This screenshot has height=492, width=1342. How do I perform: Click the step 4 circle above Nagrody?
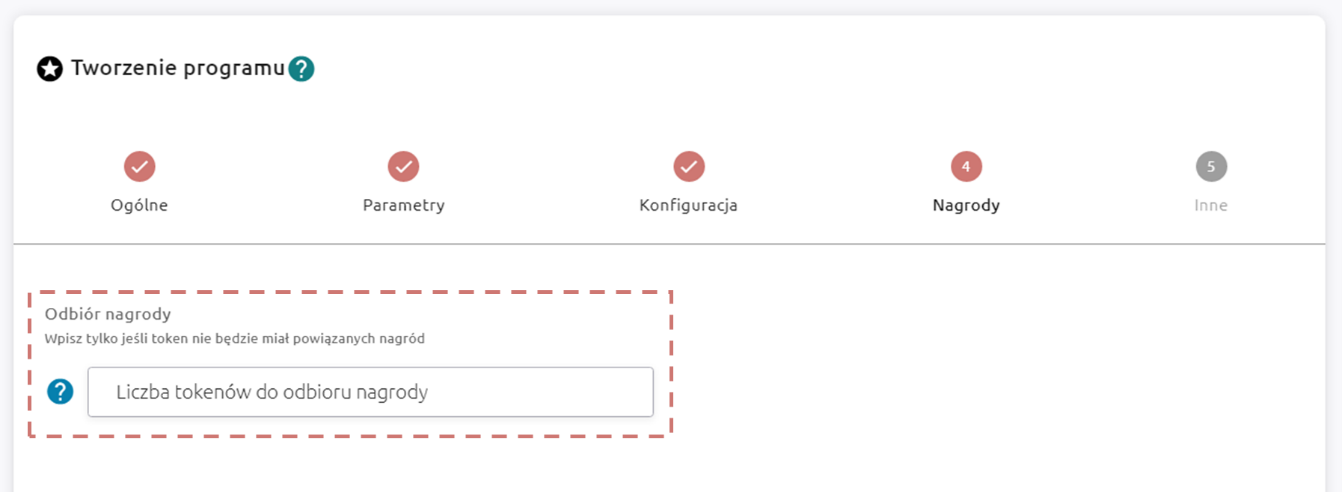coord(966,166)
